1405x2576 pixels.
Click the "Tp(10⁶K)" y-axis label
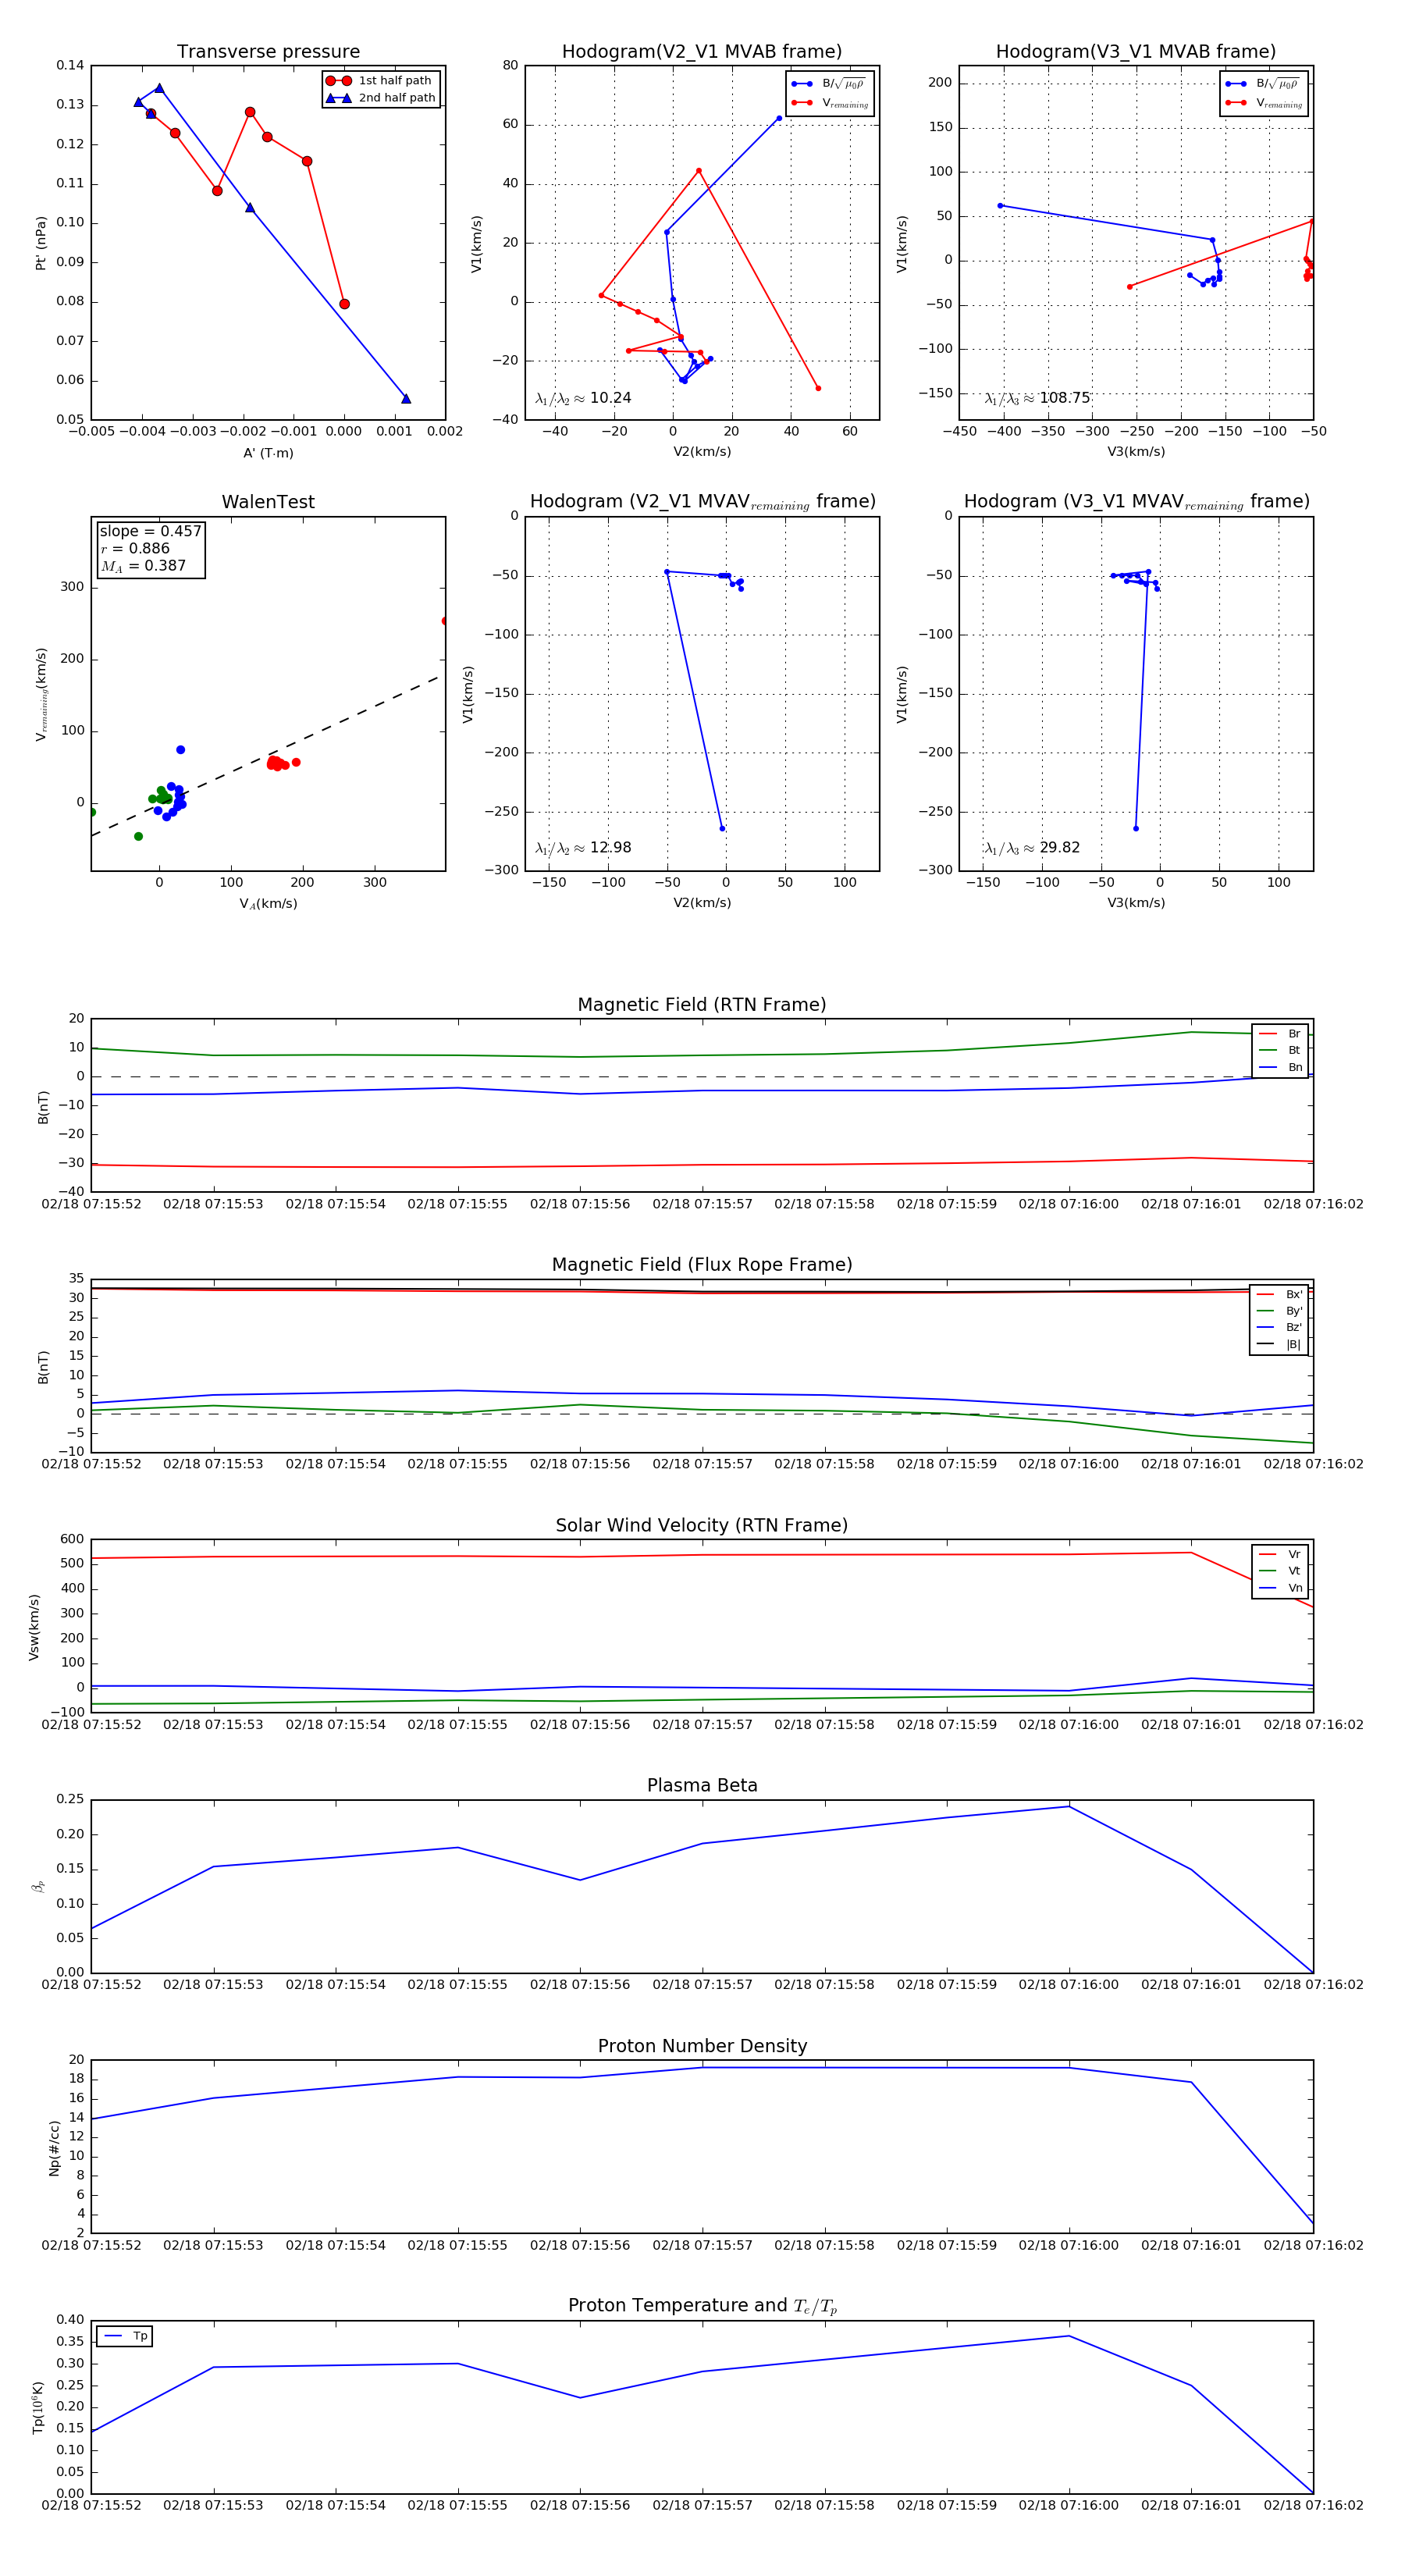pyautogui.click(x=38, y=2407)
